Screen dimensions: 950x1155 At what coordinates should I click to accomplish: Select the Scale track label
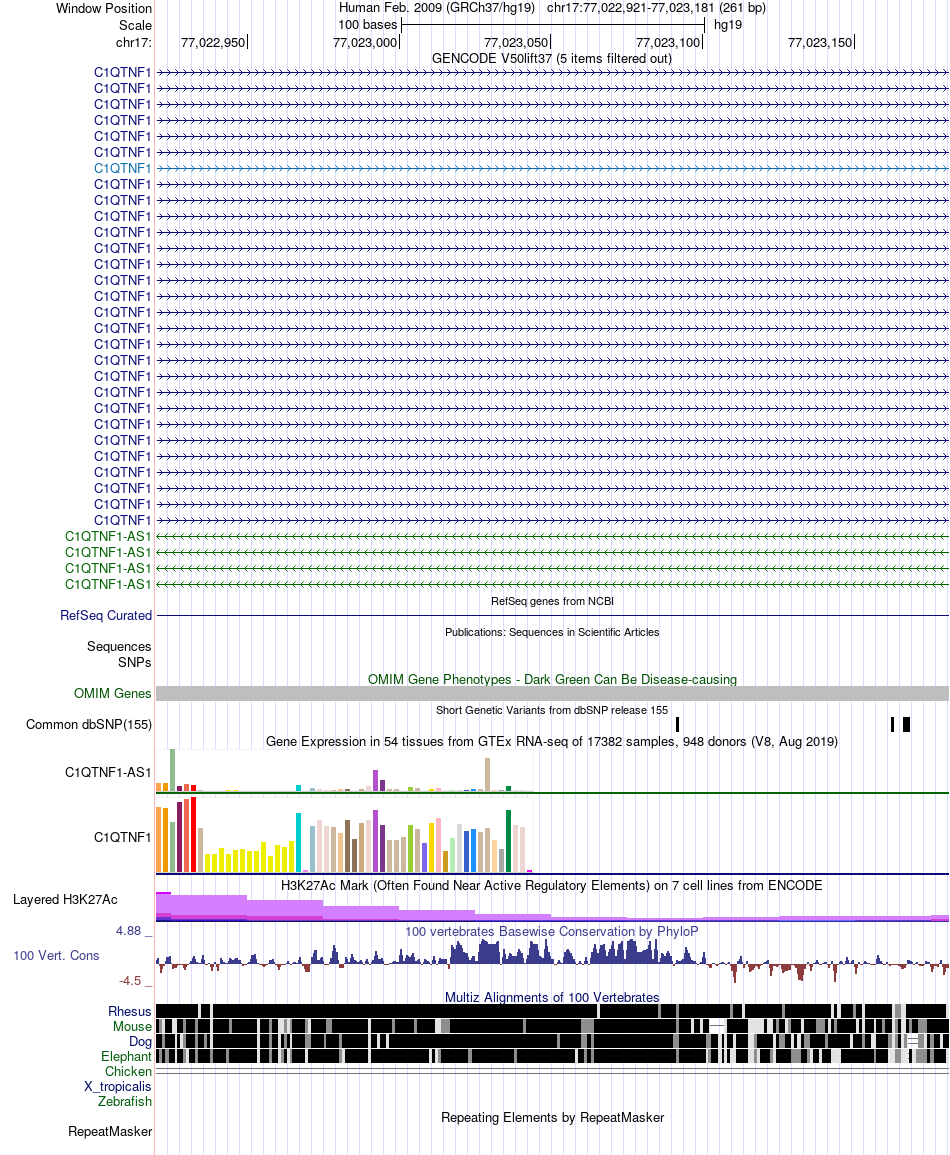(136, 25)
